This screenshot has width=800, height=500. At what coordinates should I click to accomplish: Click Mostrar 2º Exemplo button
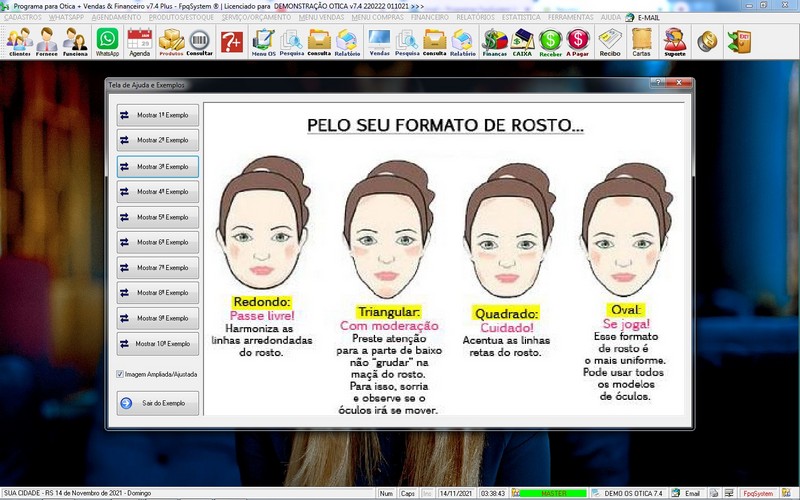click(x=158, y=140)
